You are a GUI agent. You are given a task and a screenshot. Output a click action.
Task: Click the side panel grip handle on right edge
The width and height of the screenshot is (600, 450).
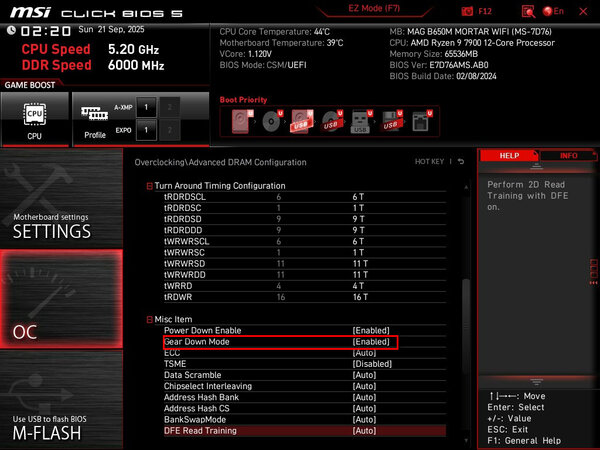pos(593,272)
